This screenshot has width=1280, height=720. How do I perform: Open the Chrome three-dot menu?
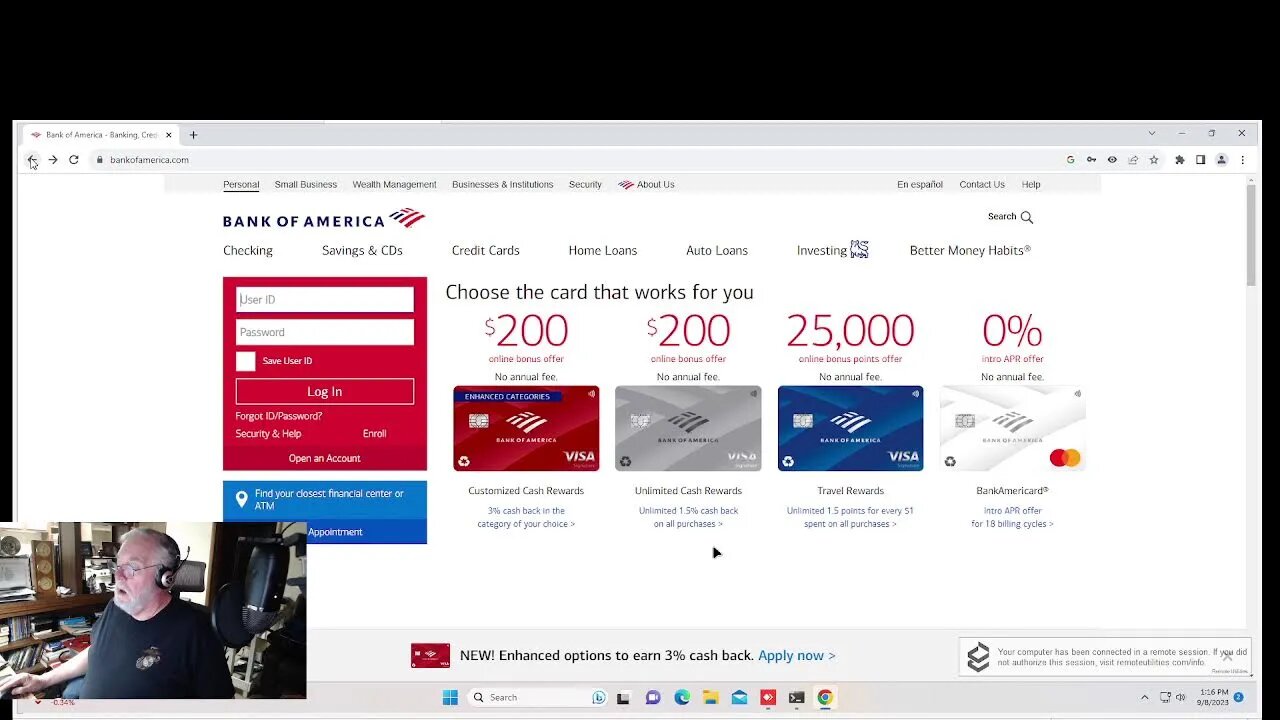pyautogui.click(x=1242, y=160)
